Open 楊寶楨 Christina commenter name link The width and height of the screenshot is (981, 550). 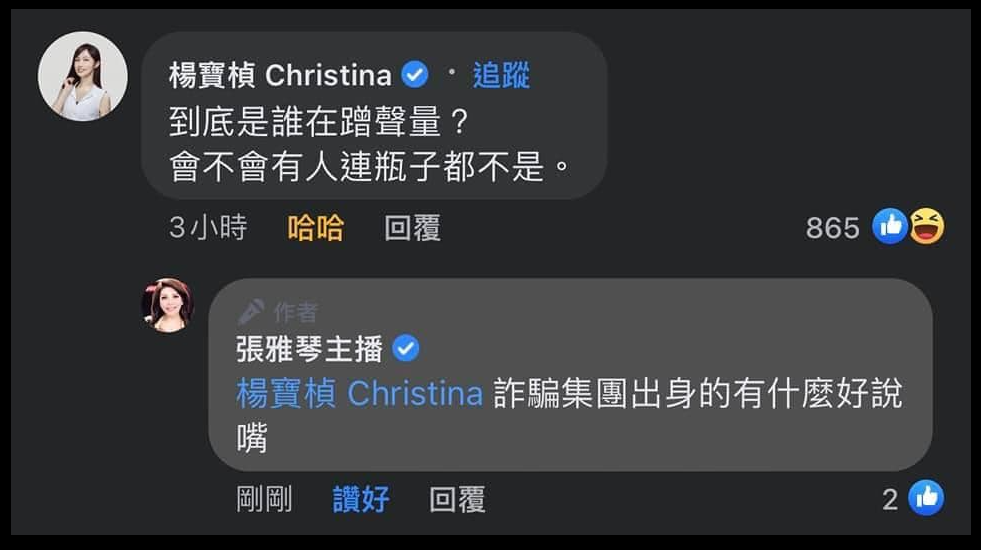pos(280,75)
